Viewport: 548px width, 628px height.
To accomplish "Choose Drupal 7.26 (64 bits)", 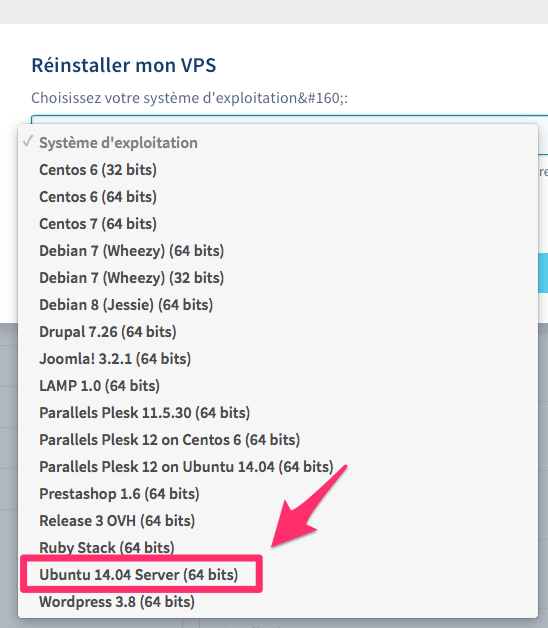I will click(x=278, y=332).
